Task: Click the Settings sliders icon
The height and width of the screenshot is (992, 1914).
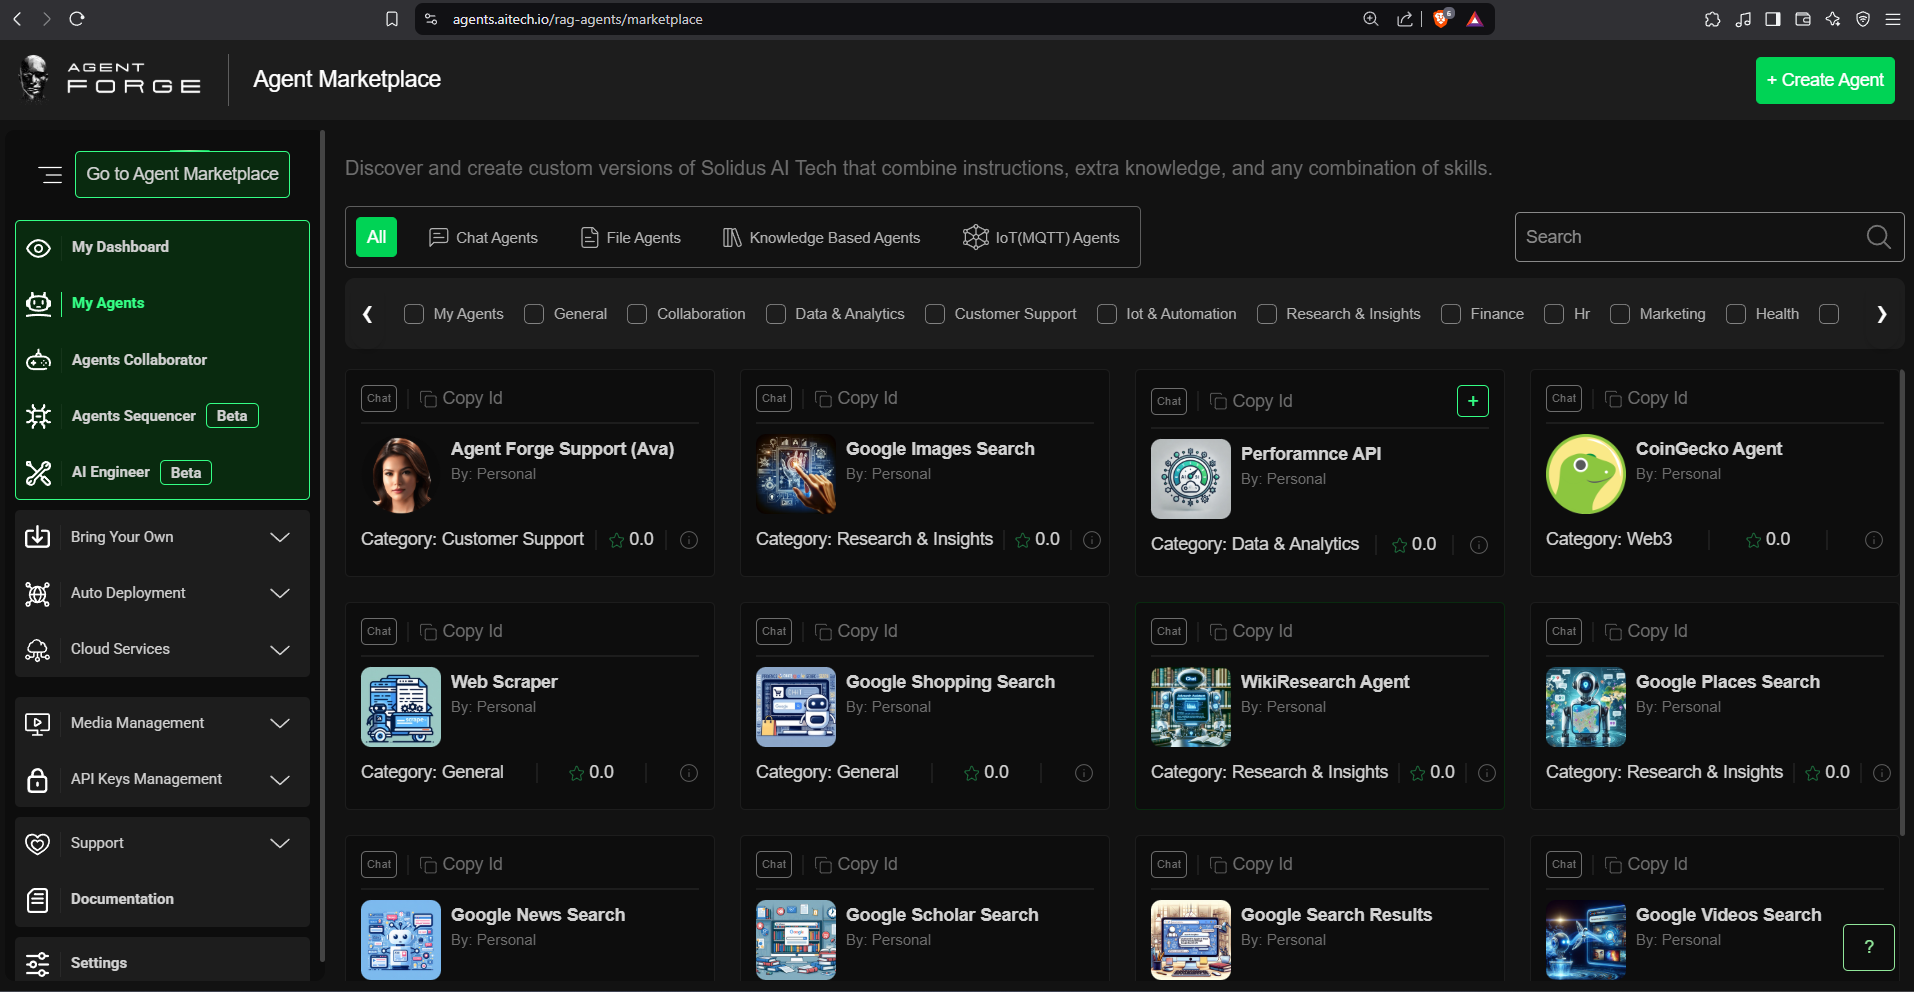Action: coord(38,964)
